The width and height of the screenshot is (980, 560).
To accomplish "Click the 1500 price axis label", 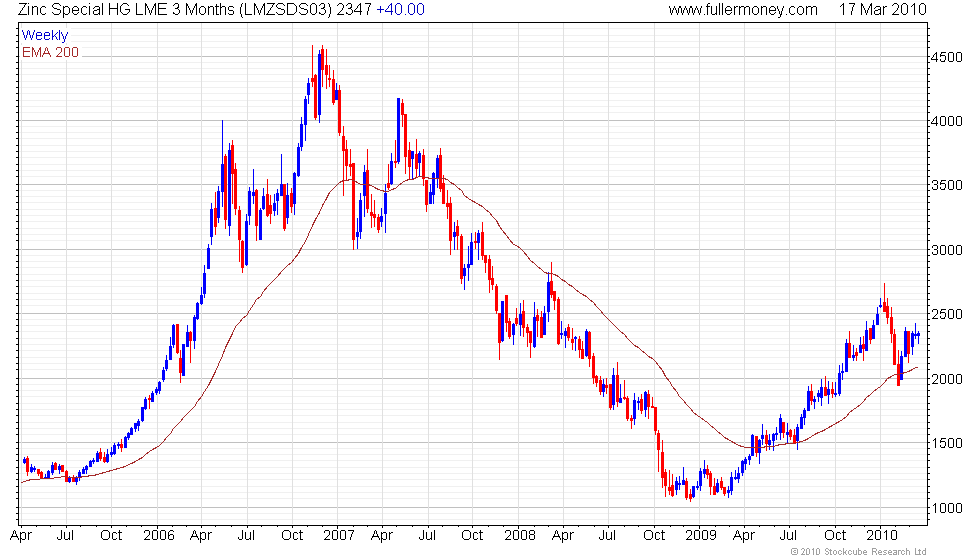I will pos(946,443).
